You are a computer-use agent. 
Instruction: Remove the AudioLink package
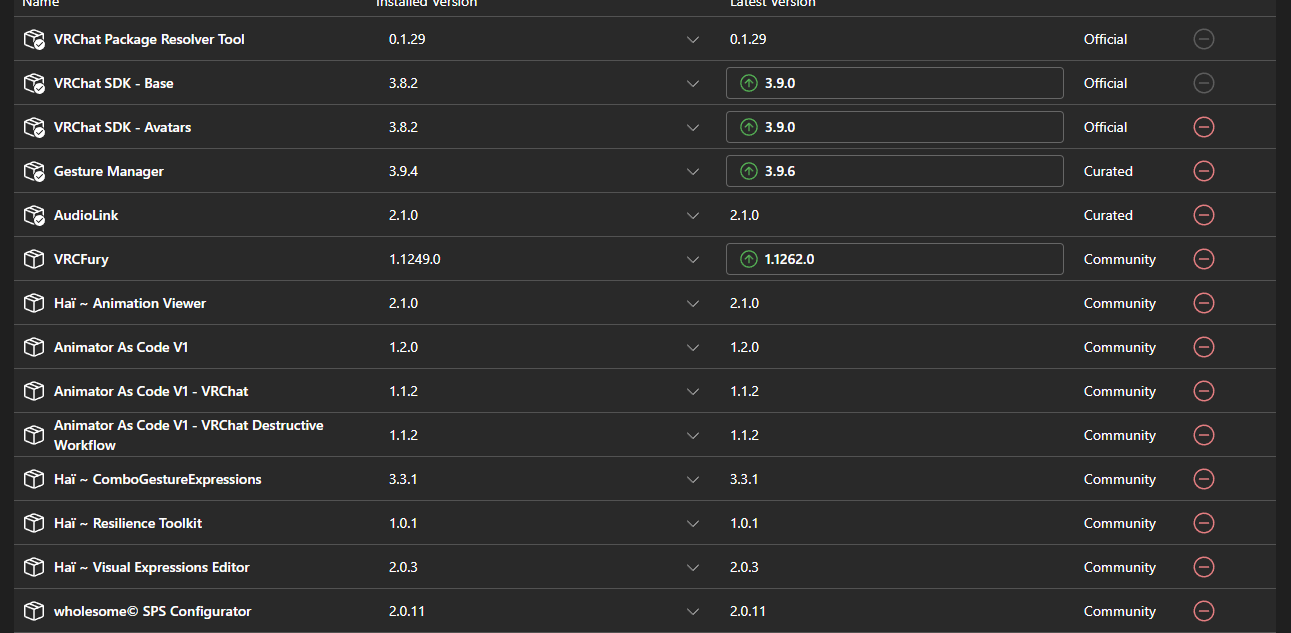[1204, 215]
